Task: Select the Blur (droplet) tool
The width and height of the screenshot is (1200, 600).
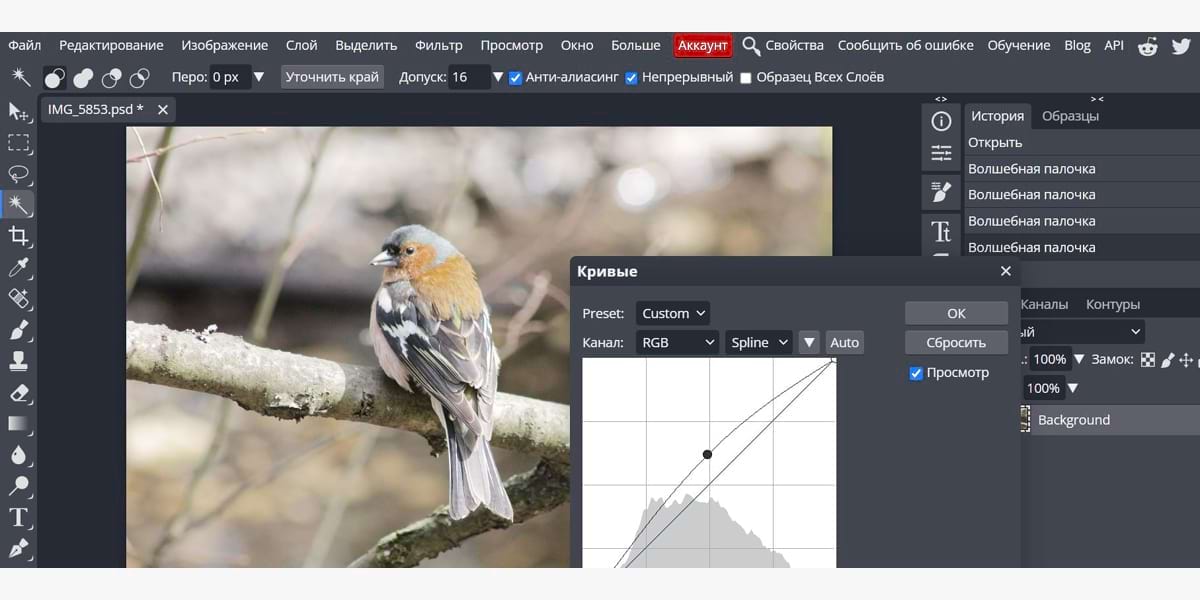Action: (18, 455)
